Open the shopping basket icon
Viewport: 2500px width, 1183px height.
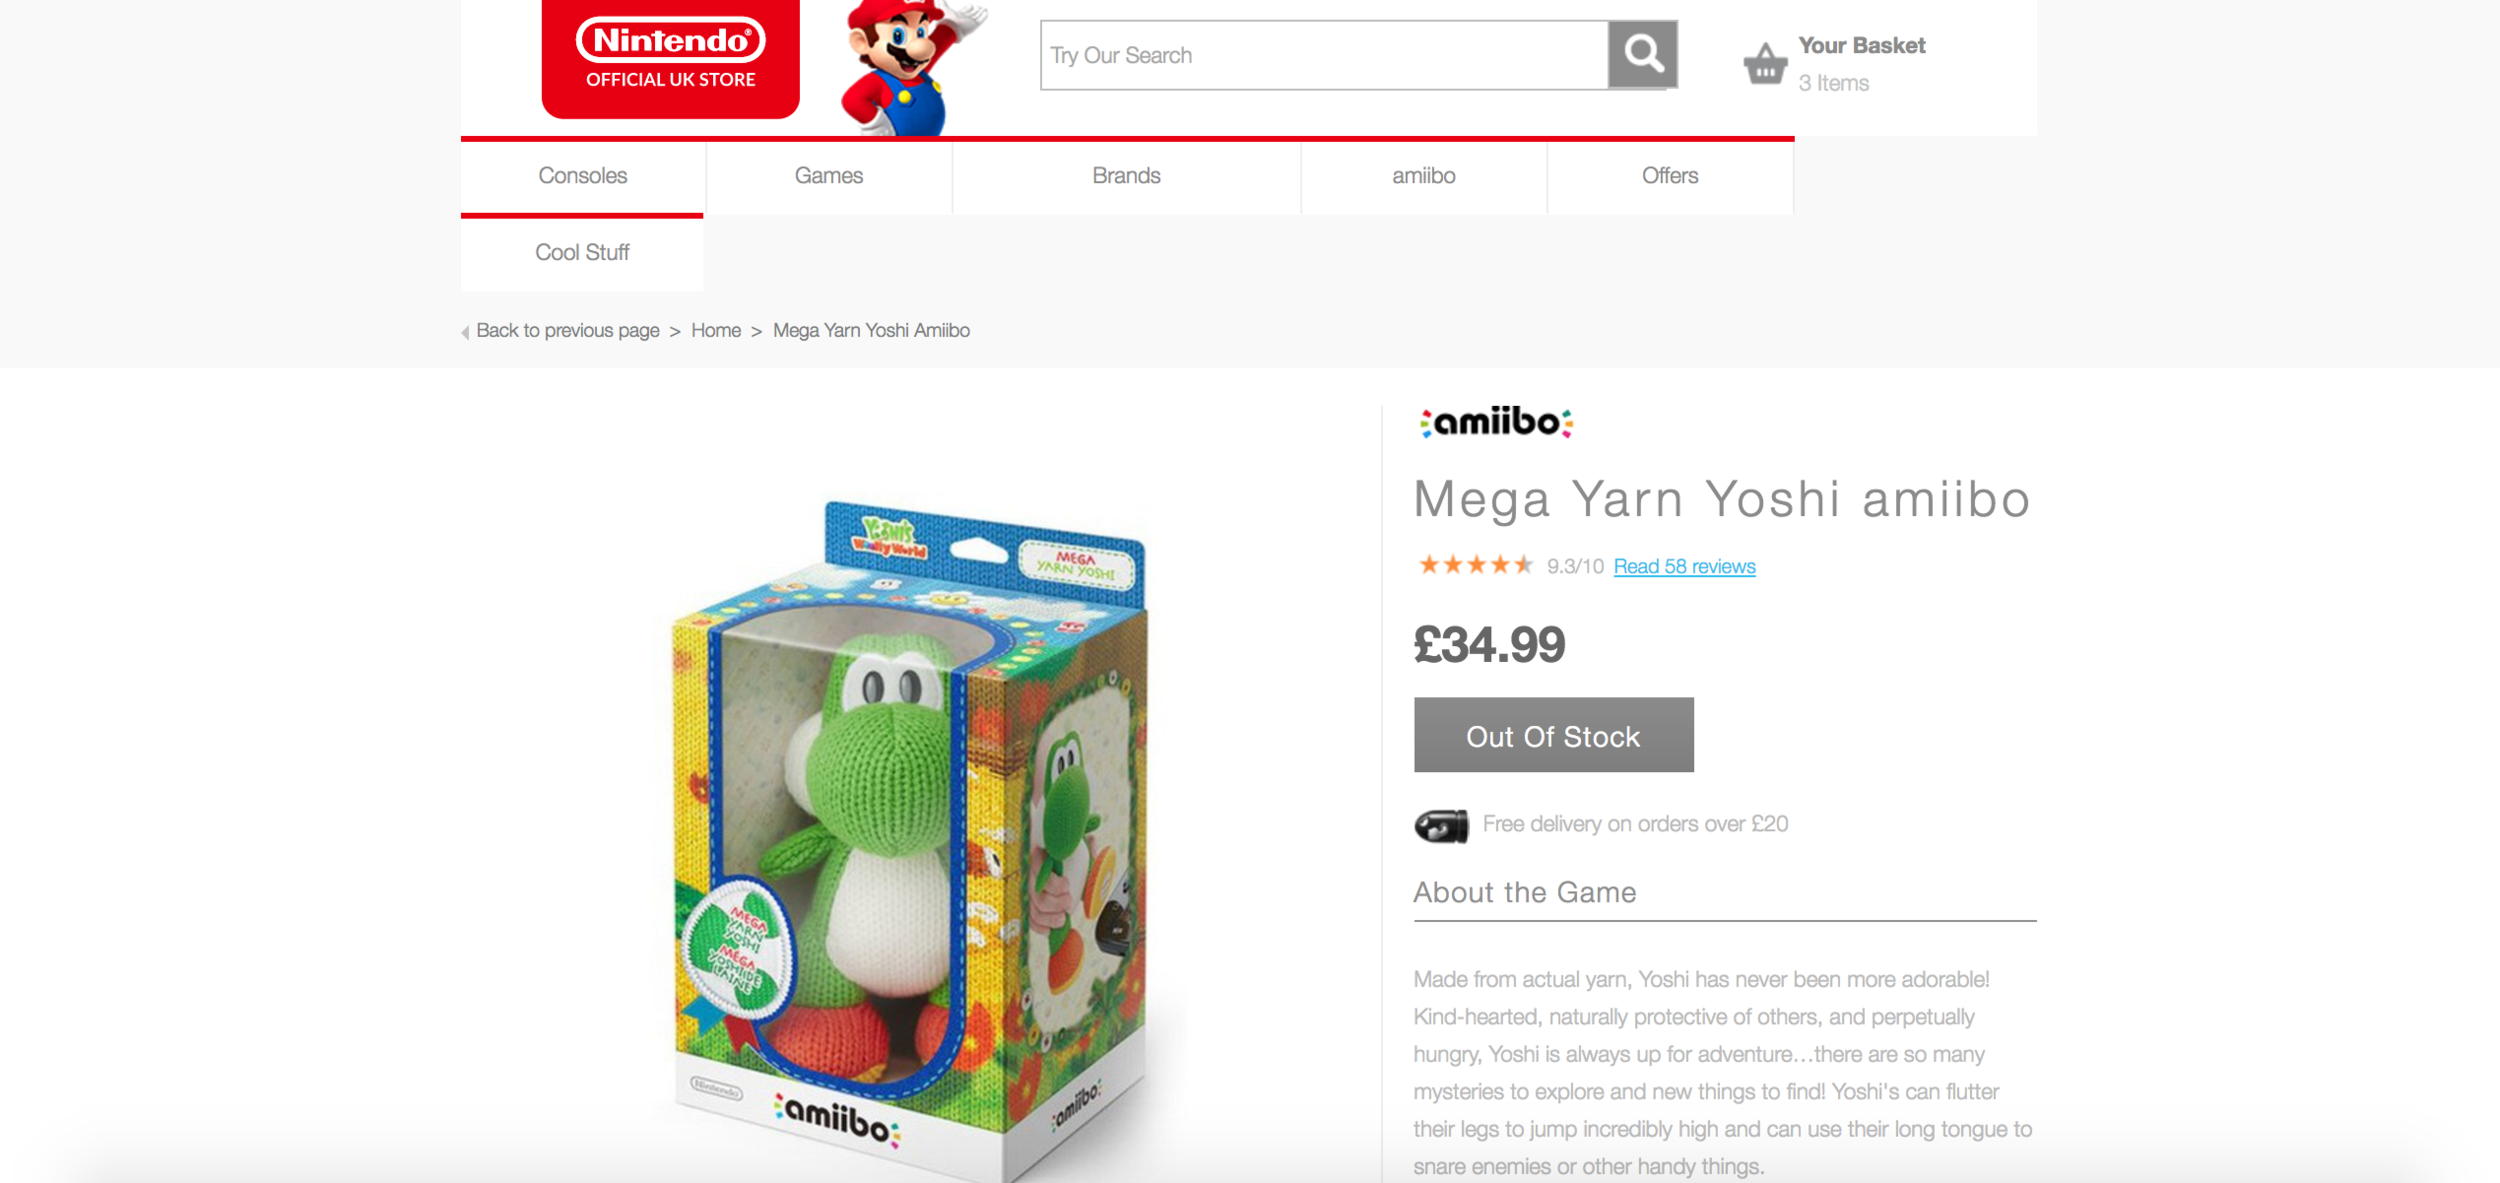pyautogui.click(x=1765, y=64)
